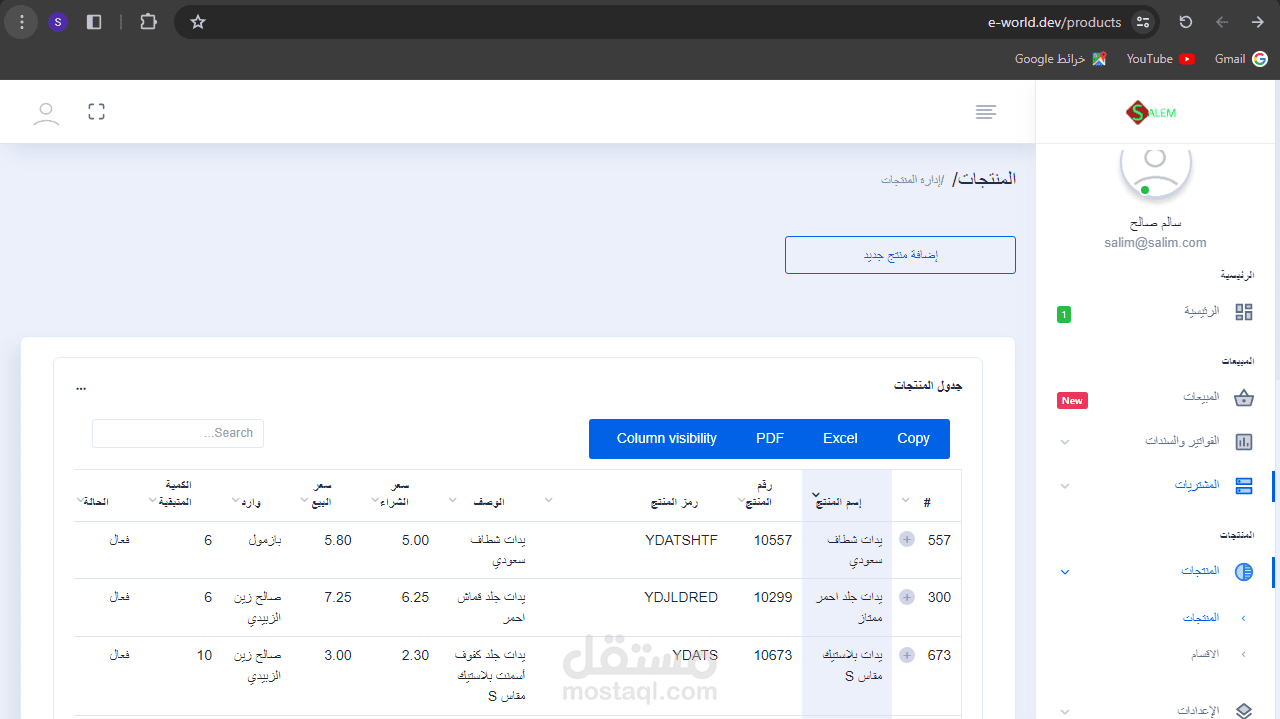Bookmark this page with the star icon

198,22
